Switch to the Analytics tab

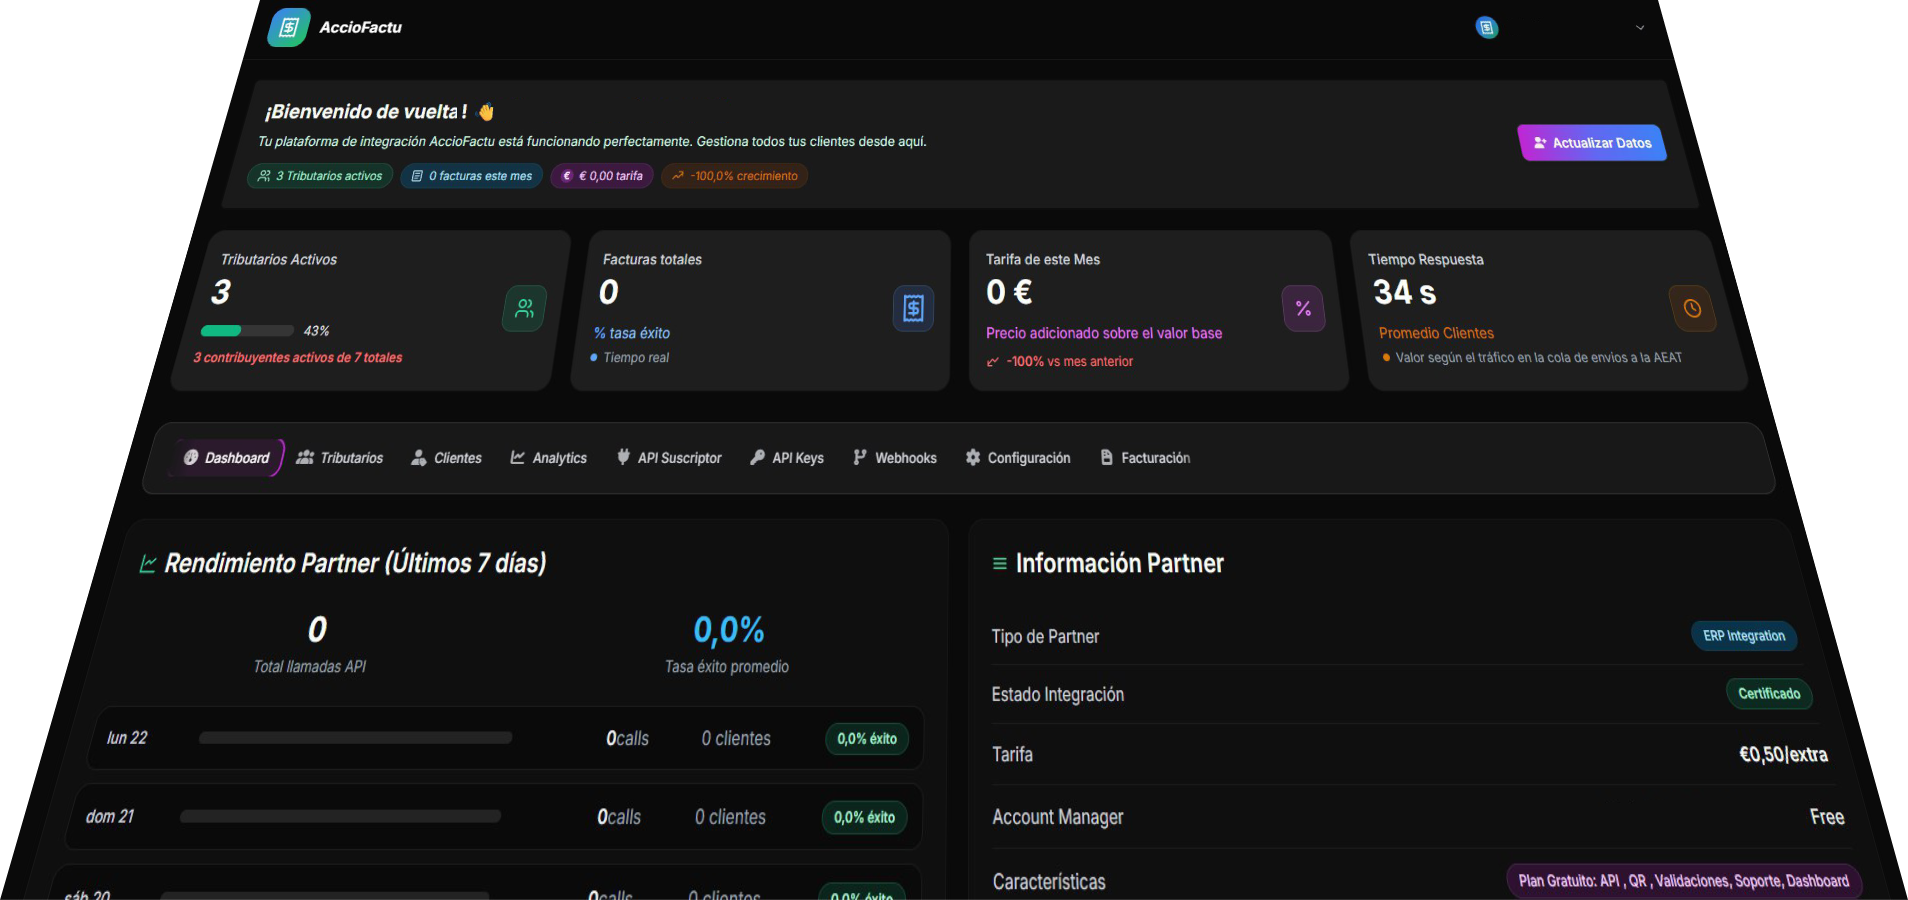pos(549,458)
